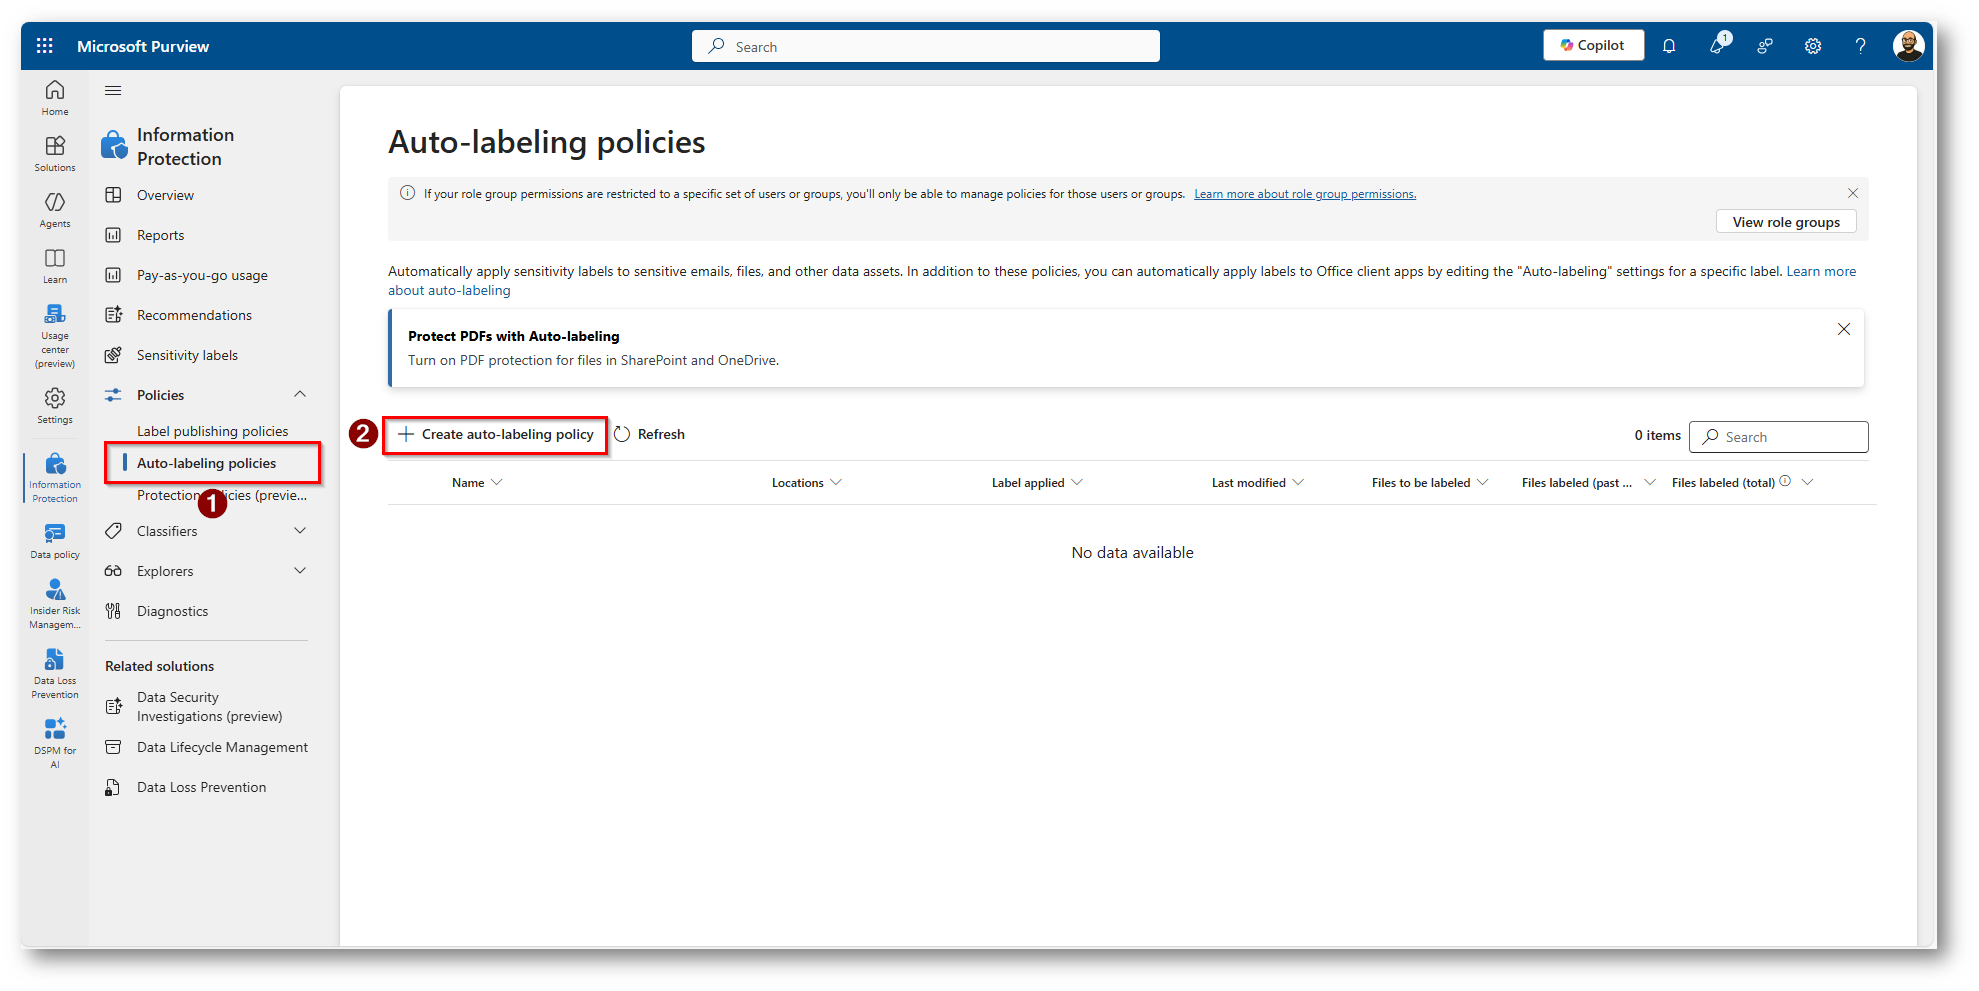1979x991 pixels.
Task: Open Learn more about role group permissions link
Action: click(1305, 194)
